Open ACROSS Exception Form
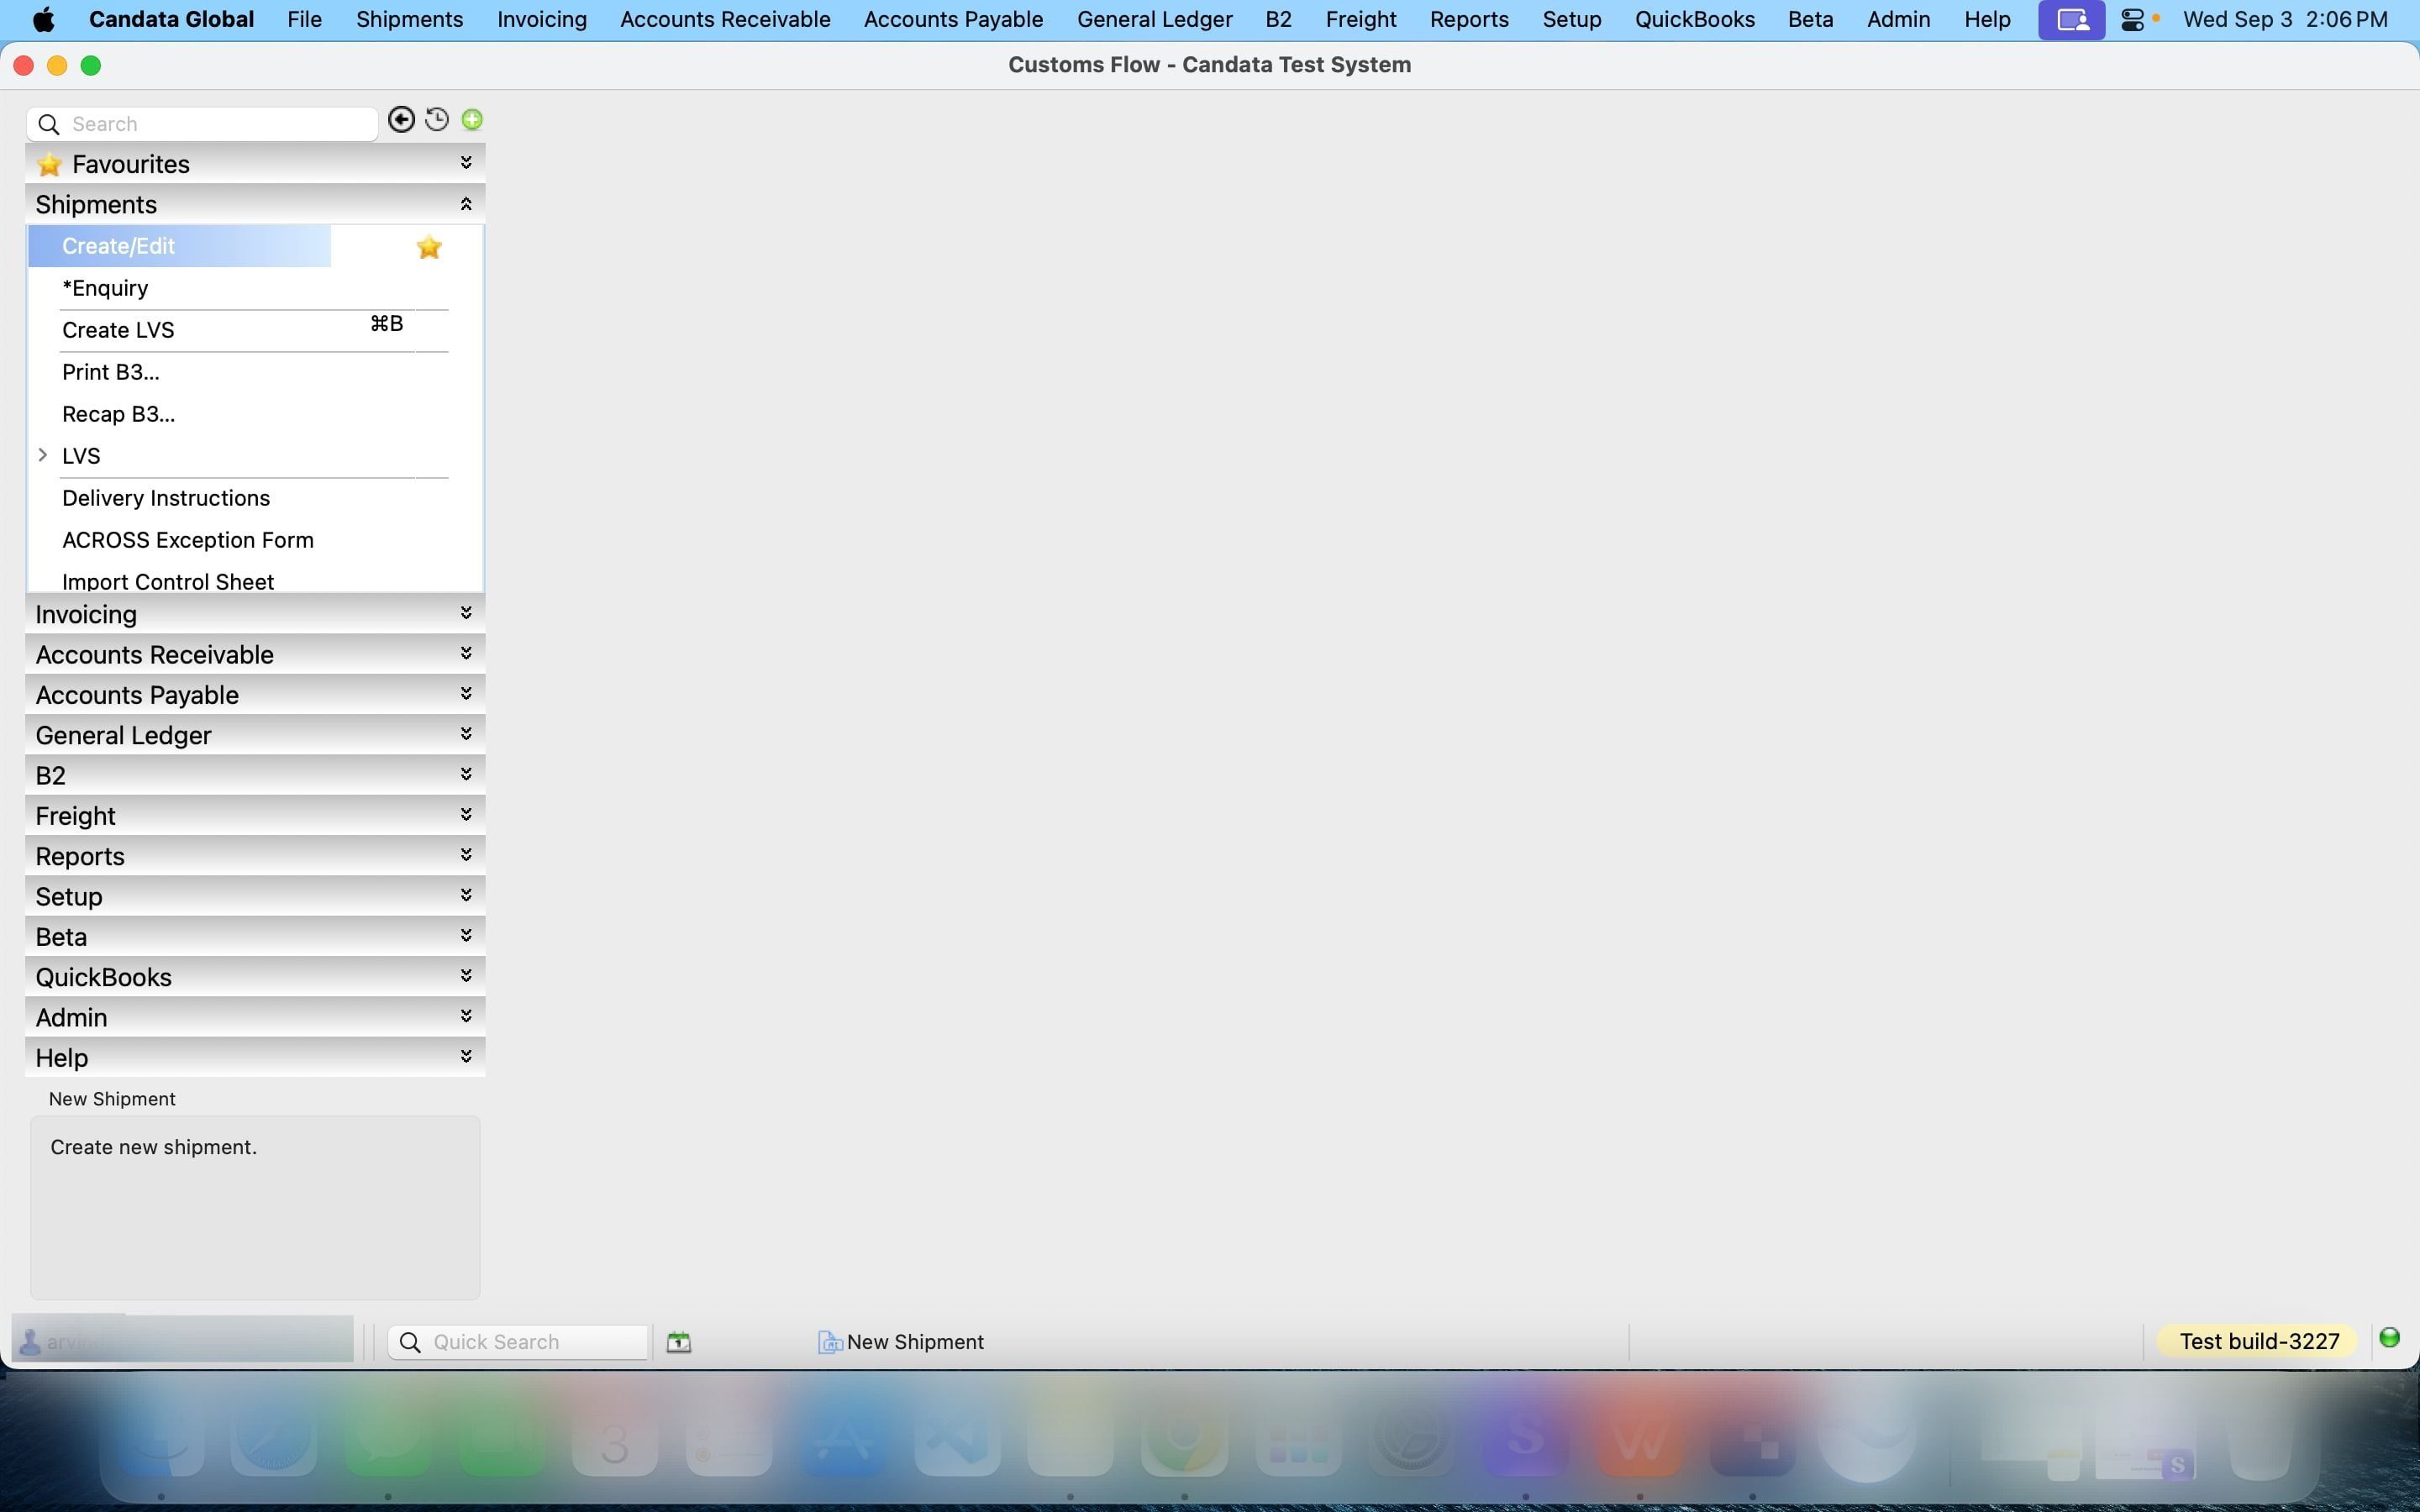Image resolution: width=2420 pixels, height=1512 pixels. point(188,540)
